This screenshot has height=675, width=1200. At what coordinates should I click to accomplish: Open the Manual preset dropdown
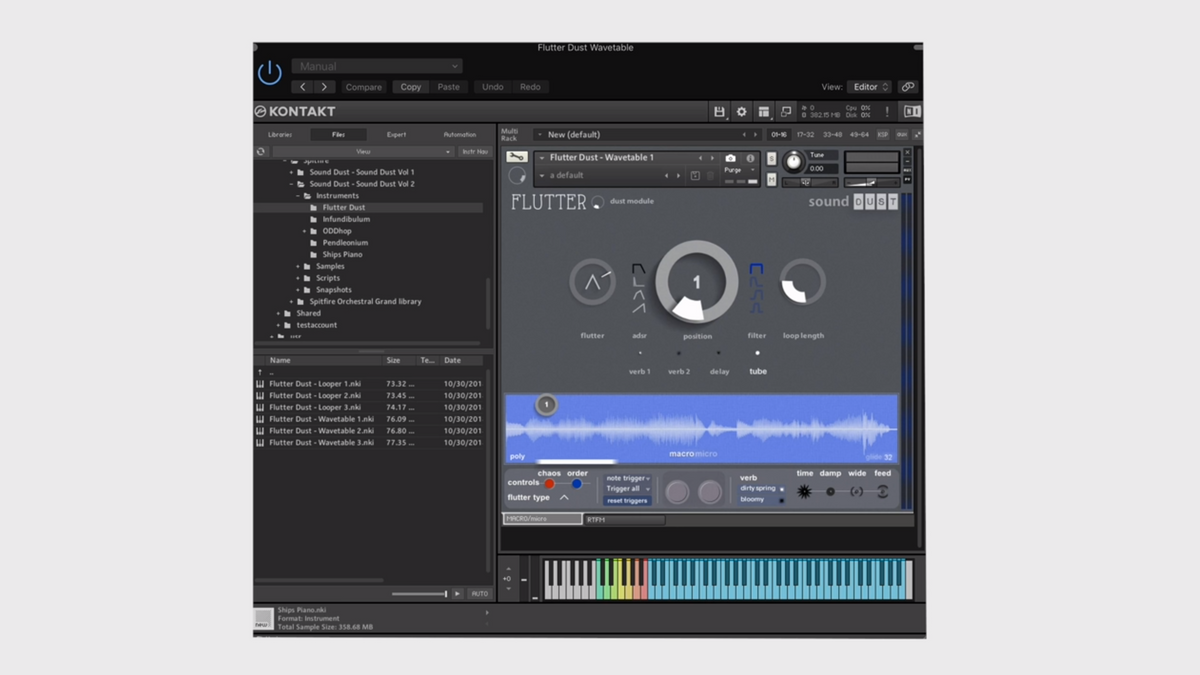[376, 66]
